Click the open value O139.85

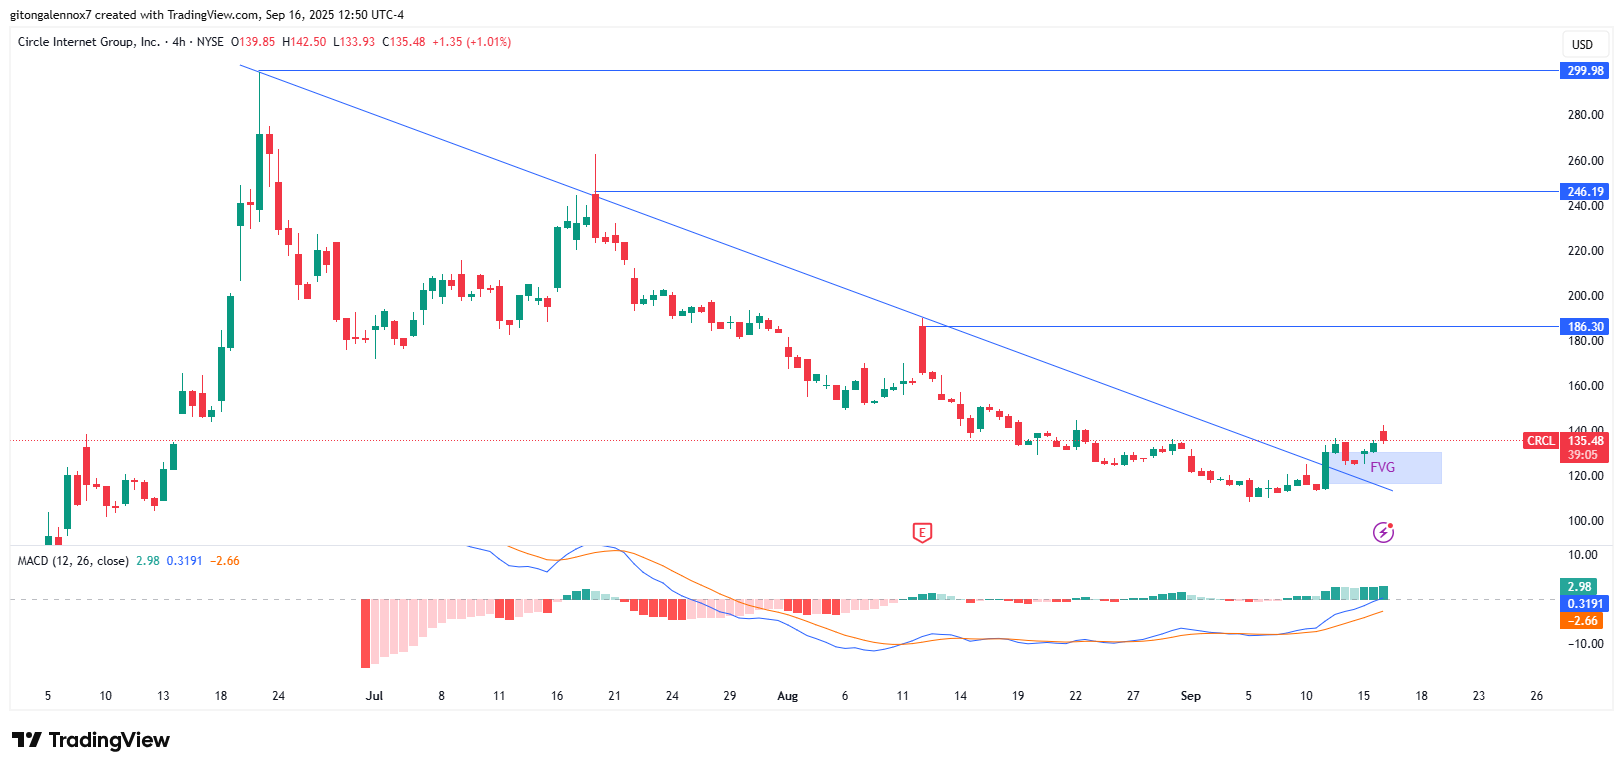click(x=253, y=42)
